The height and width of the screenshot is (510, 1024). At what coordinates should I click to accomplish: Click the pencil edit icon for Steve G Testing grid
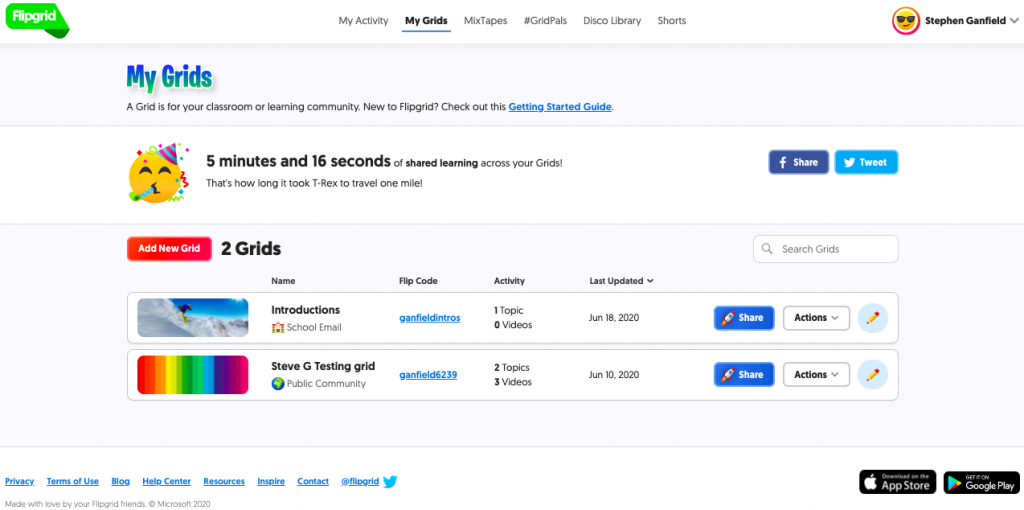coord(872,375)
